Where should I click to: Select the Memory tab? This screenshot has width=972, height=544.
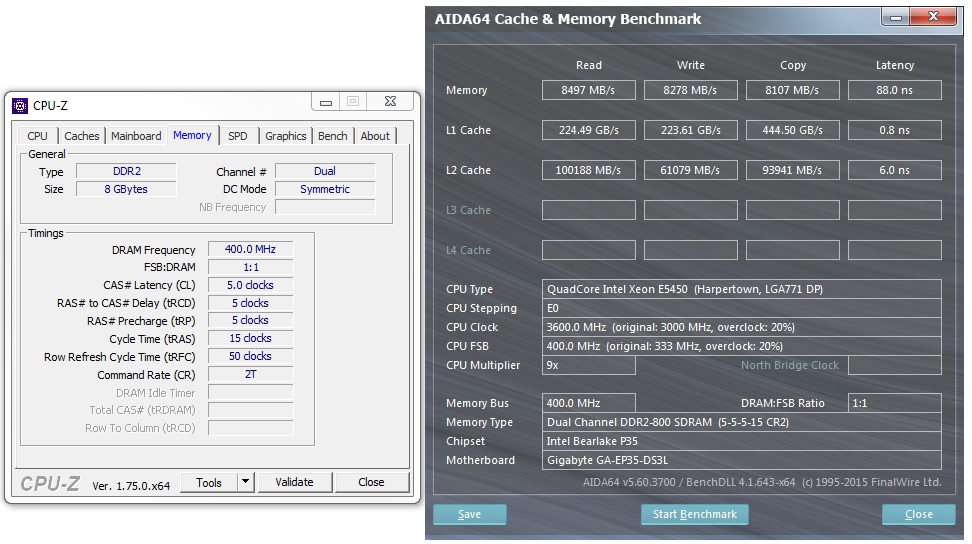pos(192,135)
